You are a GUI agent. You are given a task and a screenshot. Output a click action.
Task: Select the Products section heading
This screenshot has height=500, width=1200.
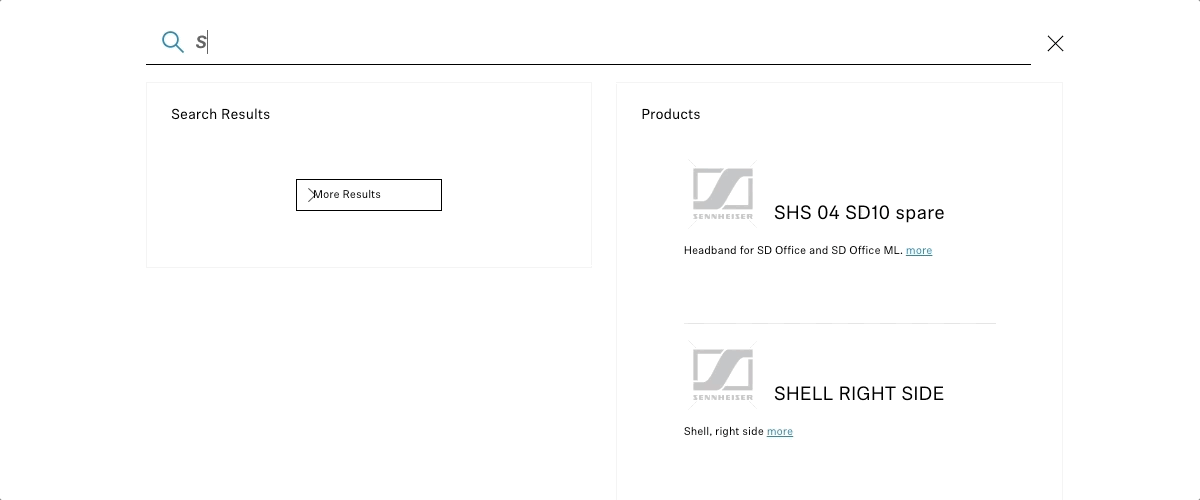click(671, 114)
